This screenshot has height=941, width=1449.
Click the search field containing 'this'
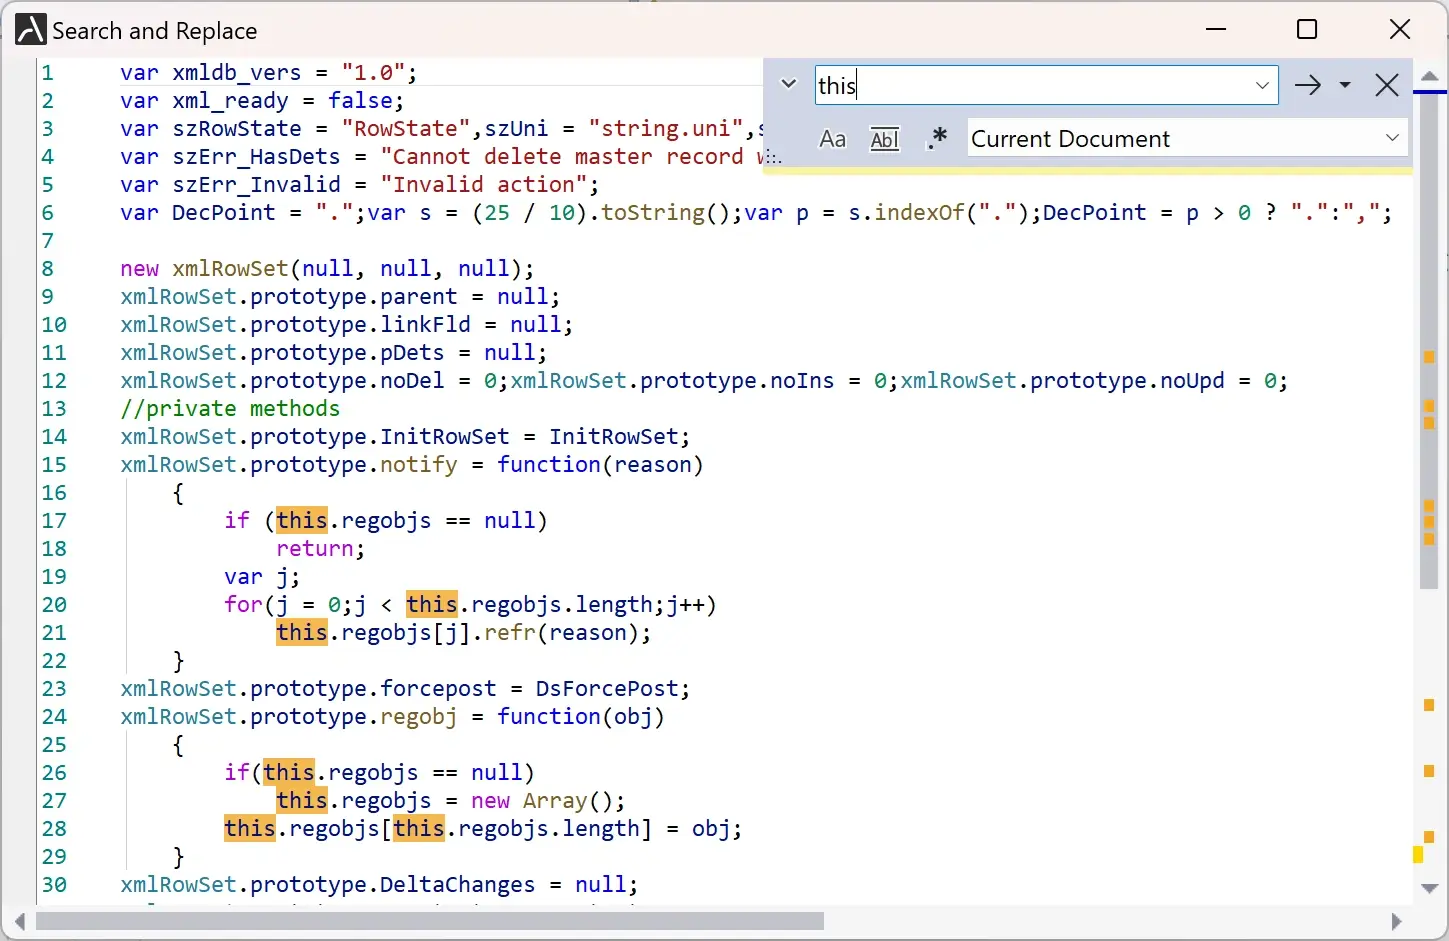1030,85
